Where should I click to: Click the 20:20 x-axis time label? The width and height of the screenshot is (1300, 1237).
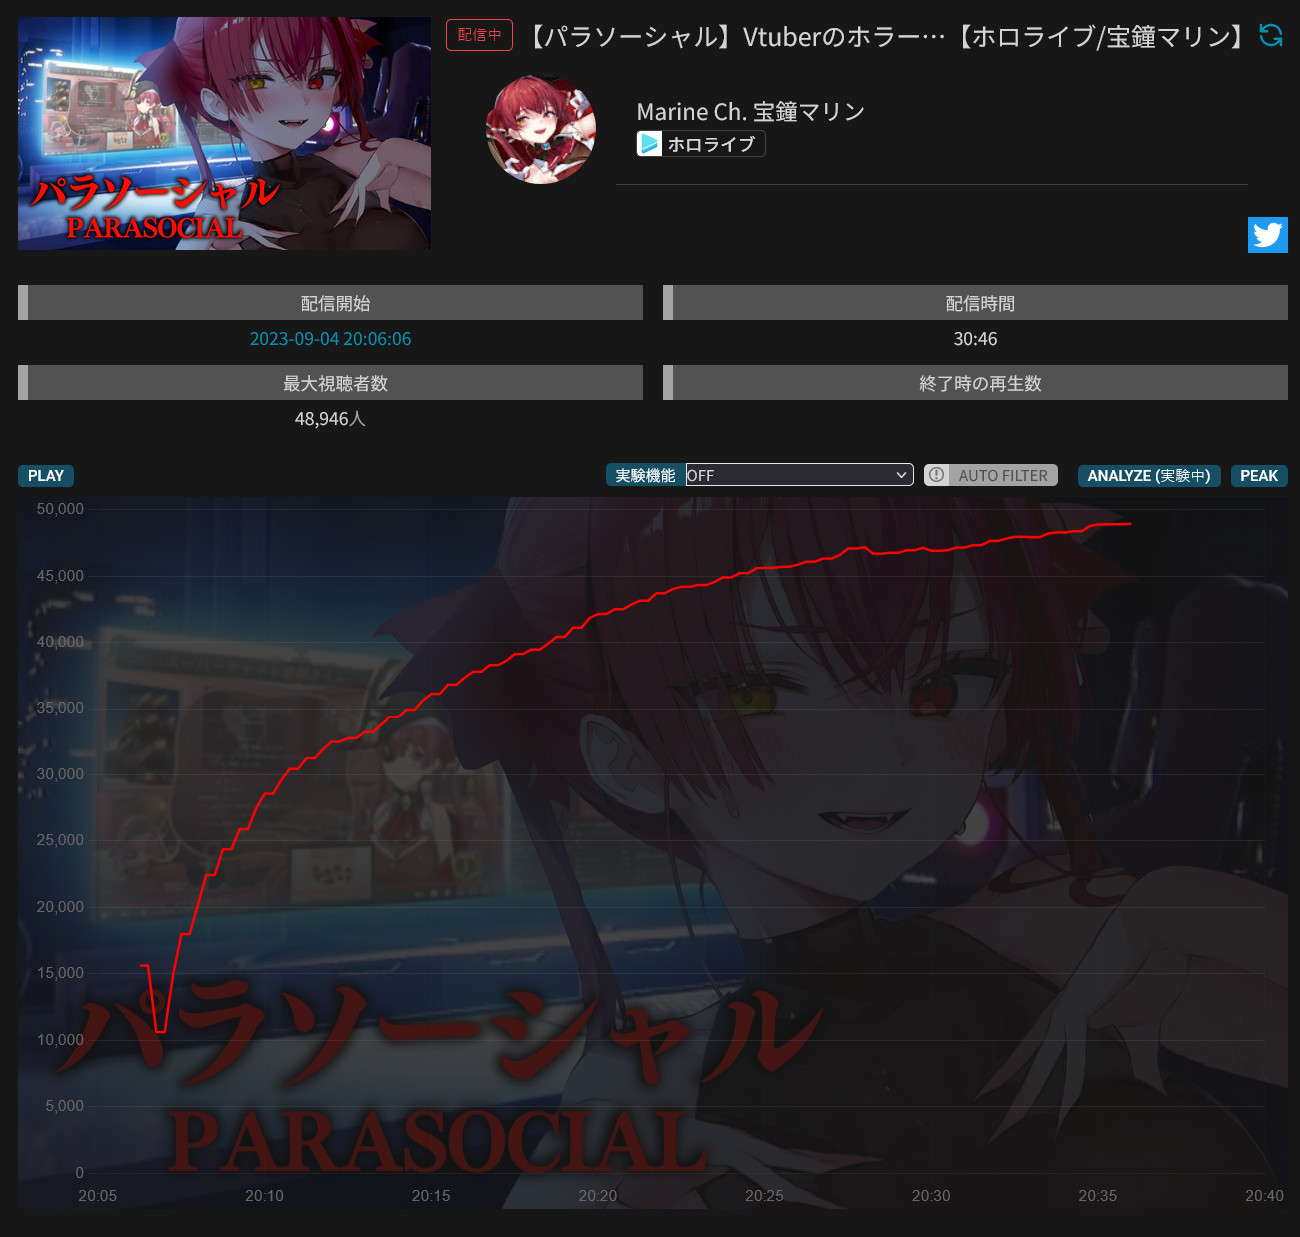click(598, 1196)
